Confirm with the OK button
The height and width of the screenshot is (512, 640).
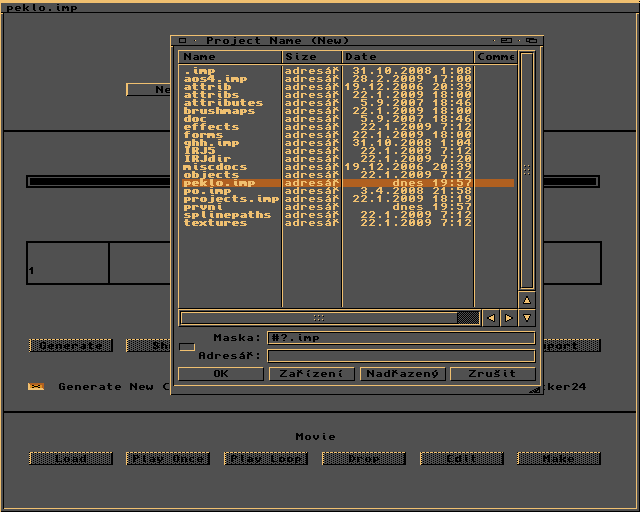(221, 374)
